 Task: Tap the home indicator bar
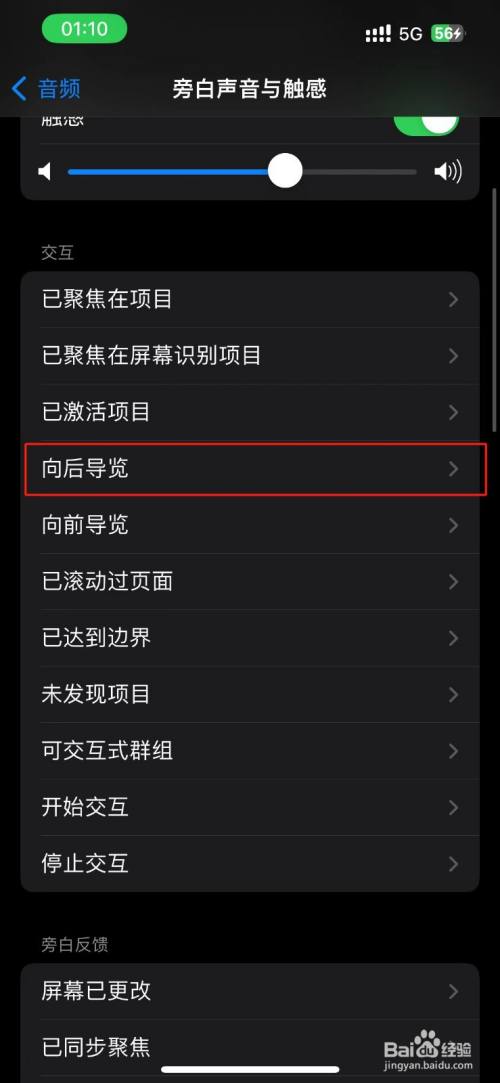[250, 1070]
